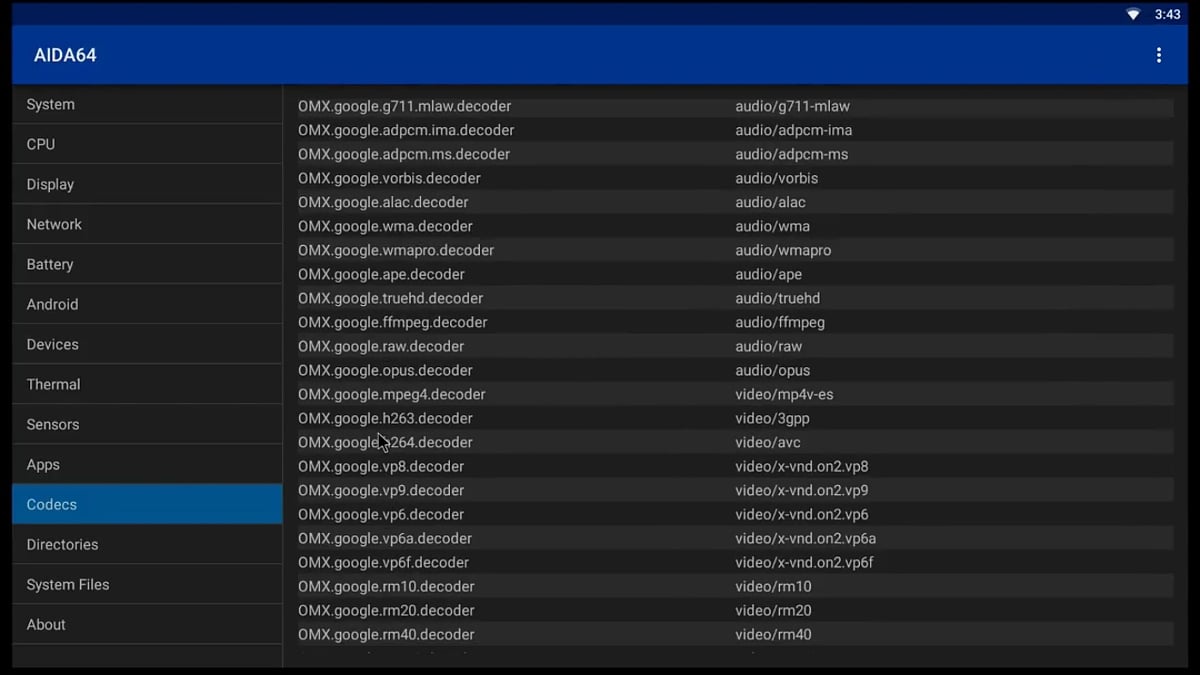Click the video/x-vnd.on2.vp6f value

click(x=805, y=562)
